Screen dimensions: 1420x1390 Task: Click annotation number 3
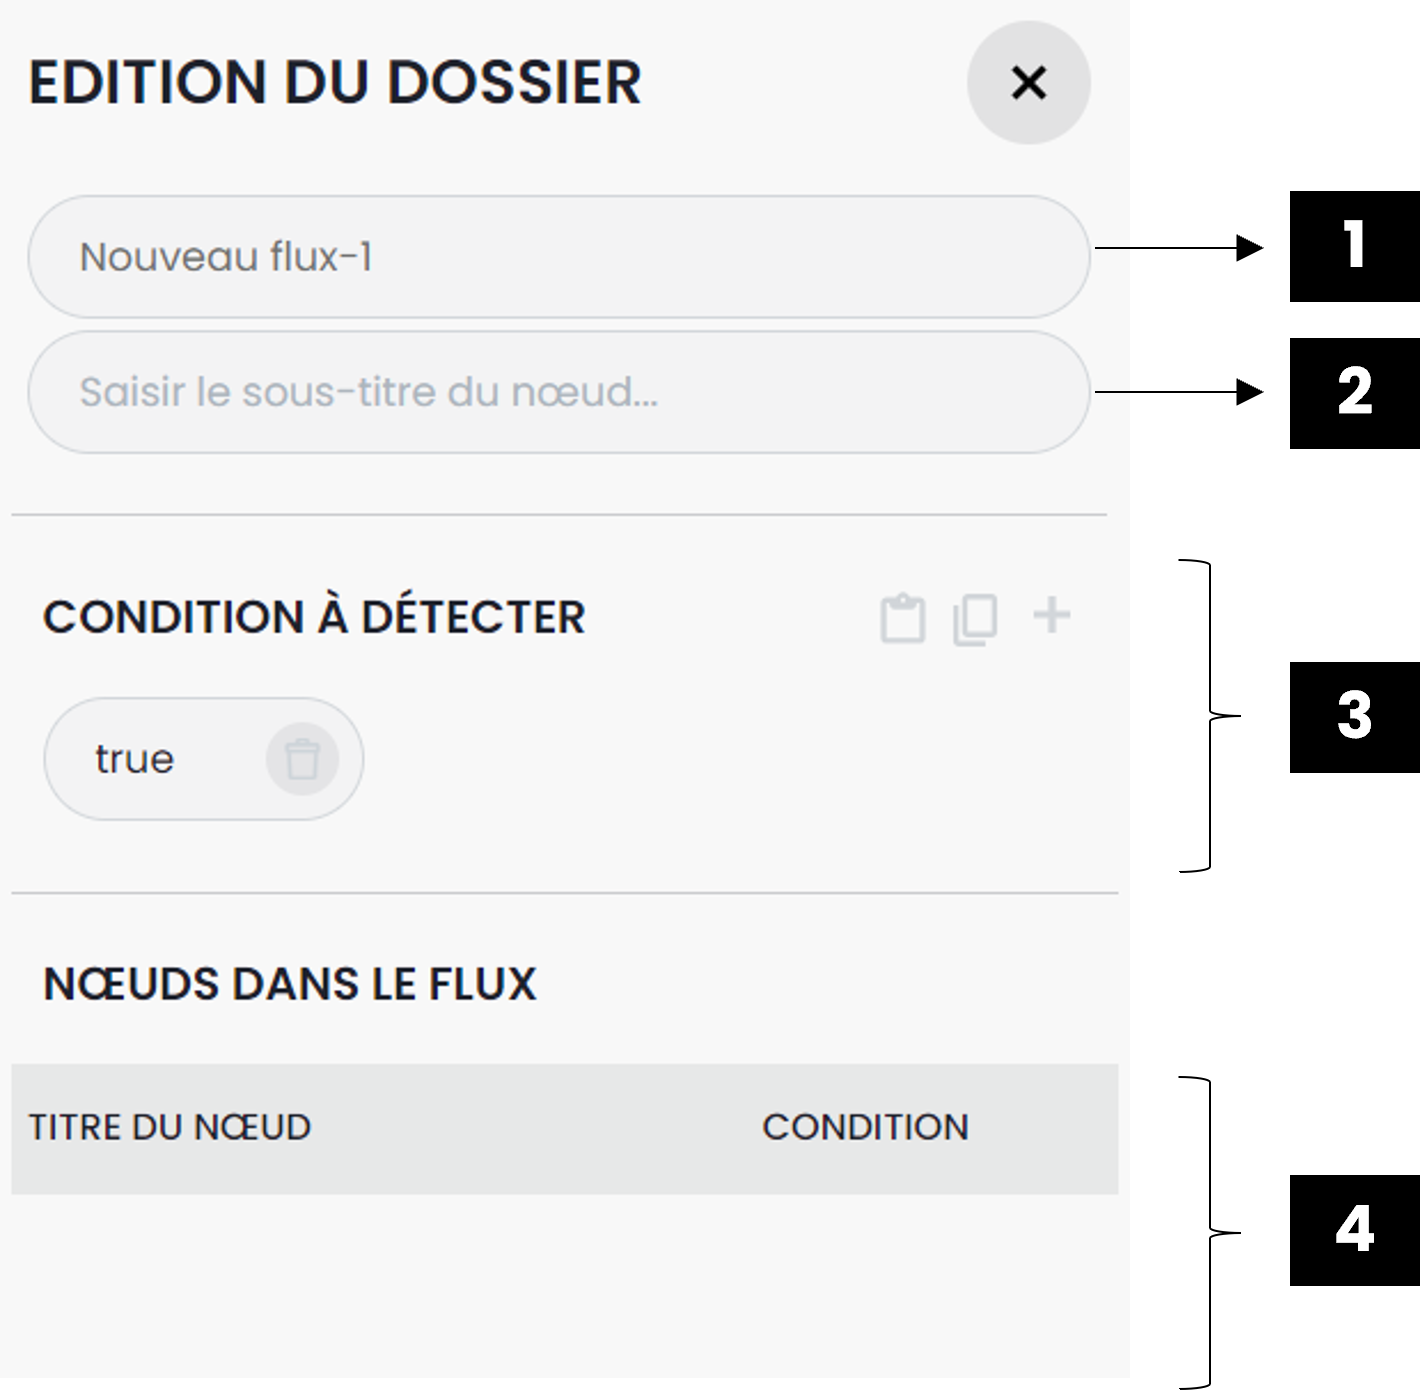(1355, 716)
